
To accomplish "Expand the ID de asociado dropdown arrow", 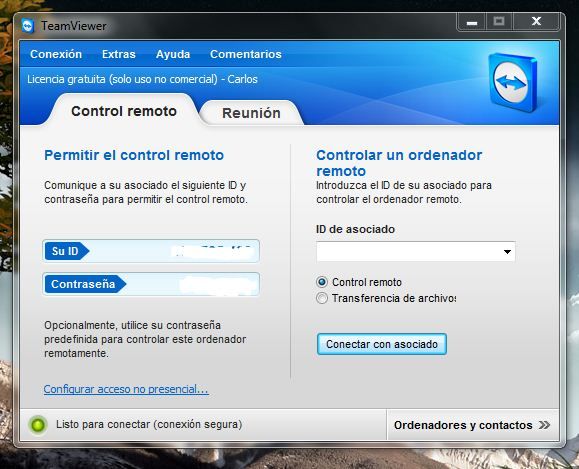I will 507,252.
